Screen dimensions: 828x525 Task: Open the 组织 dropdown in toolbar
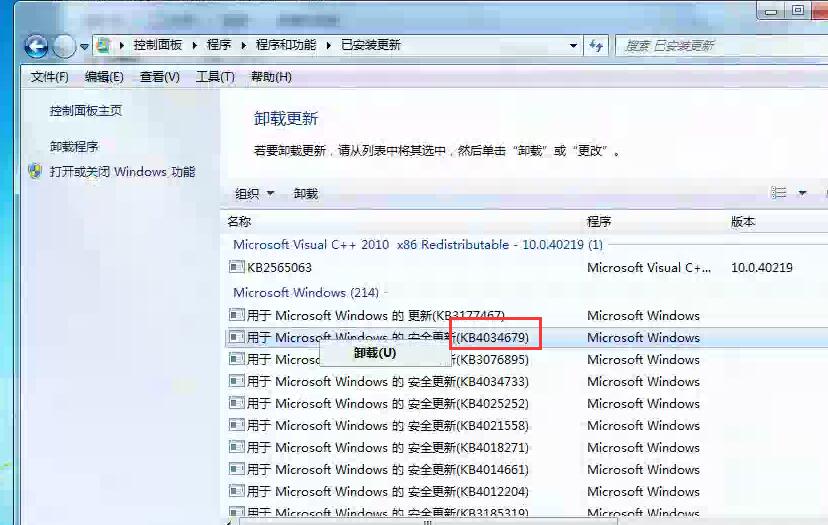click(x=254, y=194)
